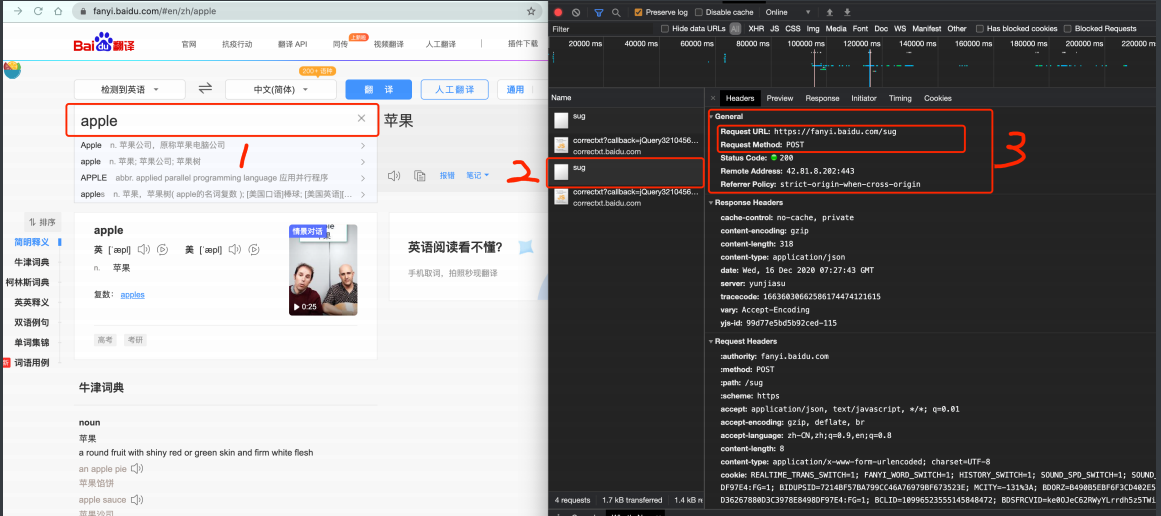Check the Hide data URLs checkbox

(664, 29)
